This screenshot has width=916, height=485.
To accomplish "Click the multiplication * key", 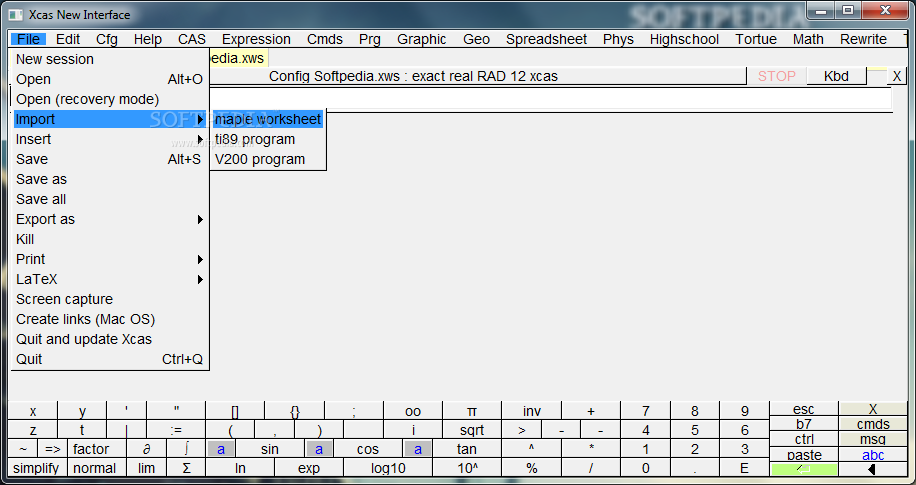I will (x=591, y=449).
